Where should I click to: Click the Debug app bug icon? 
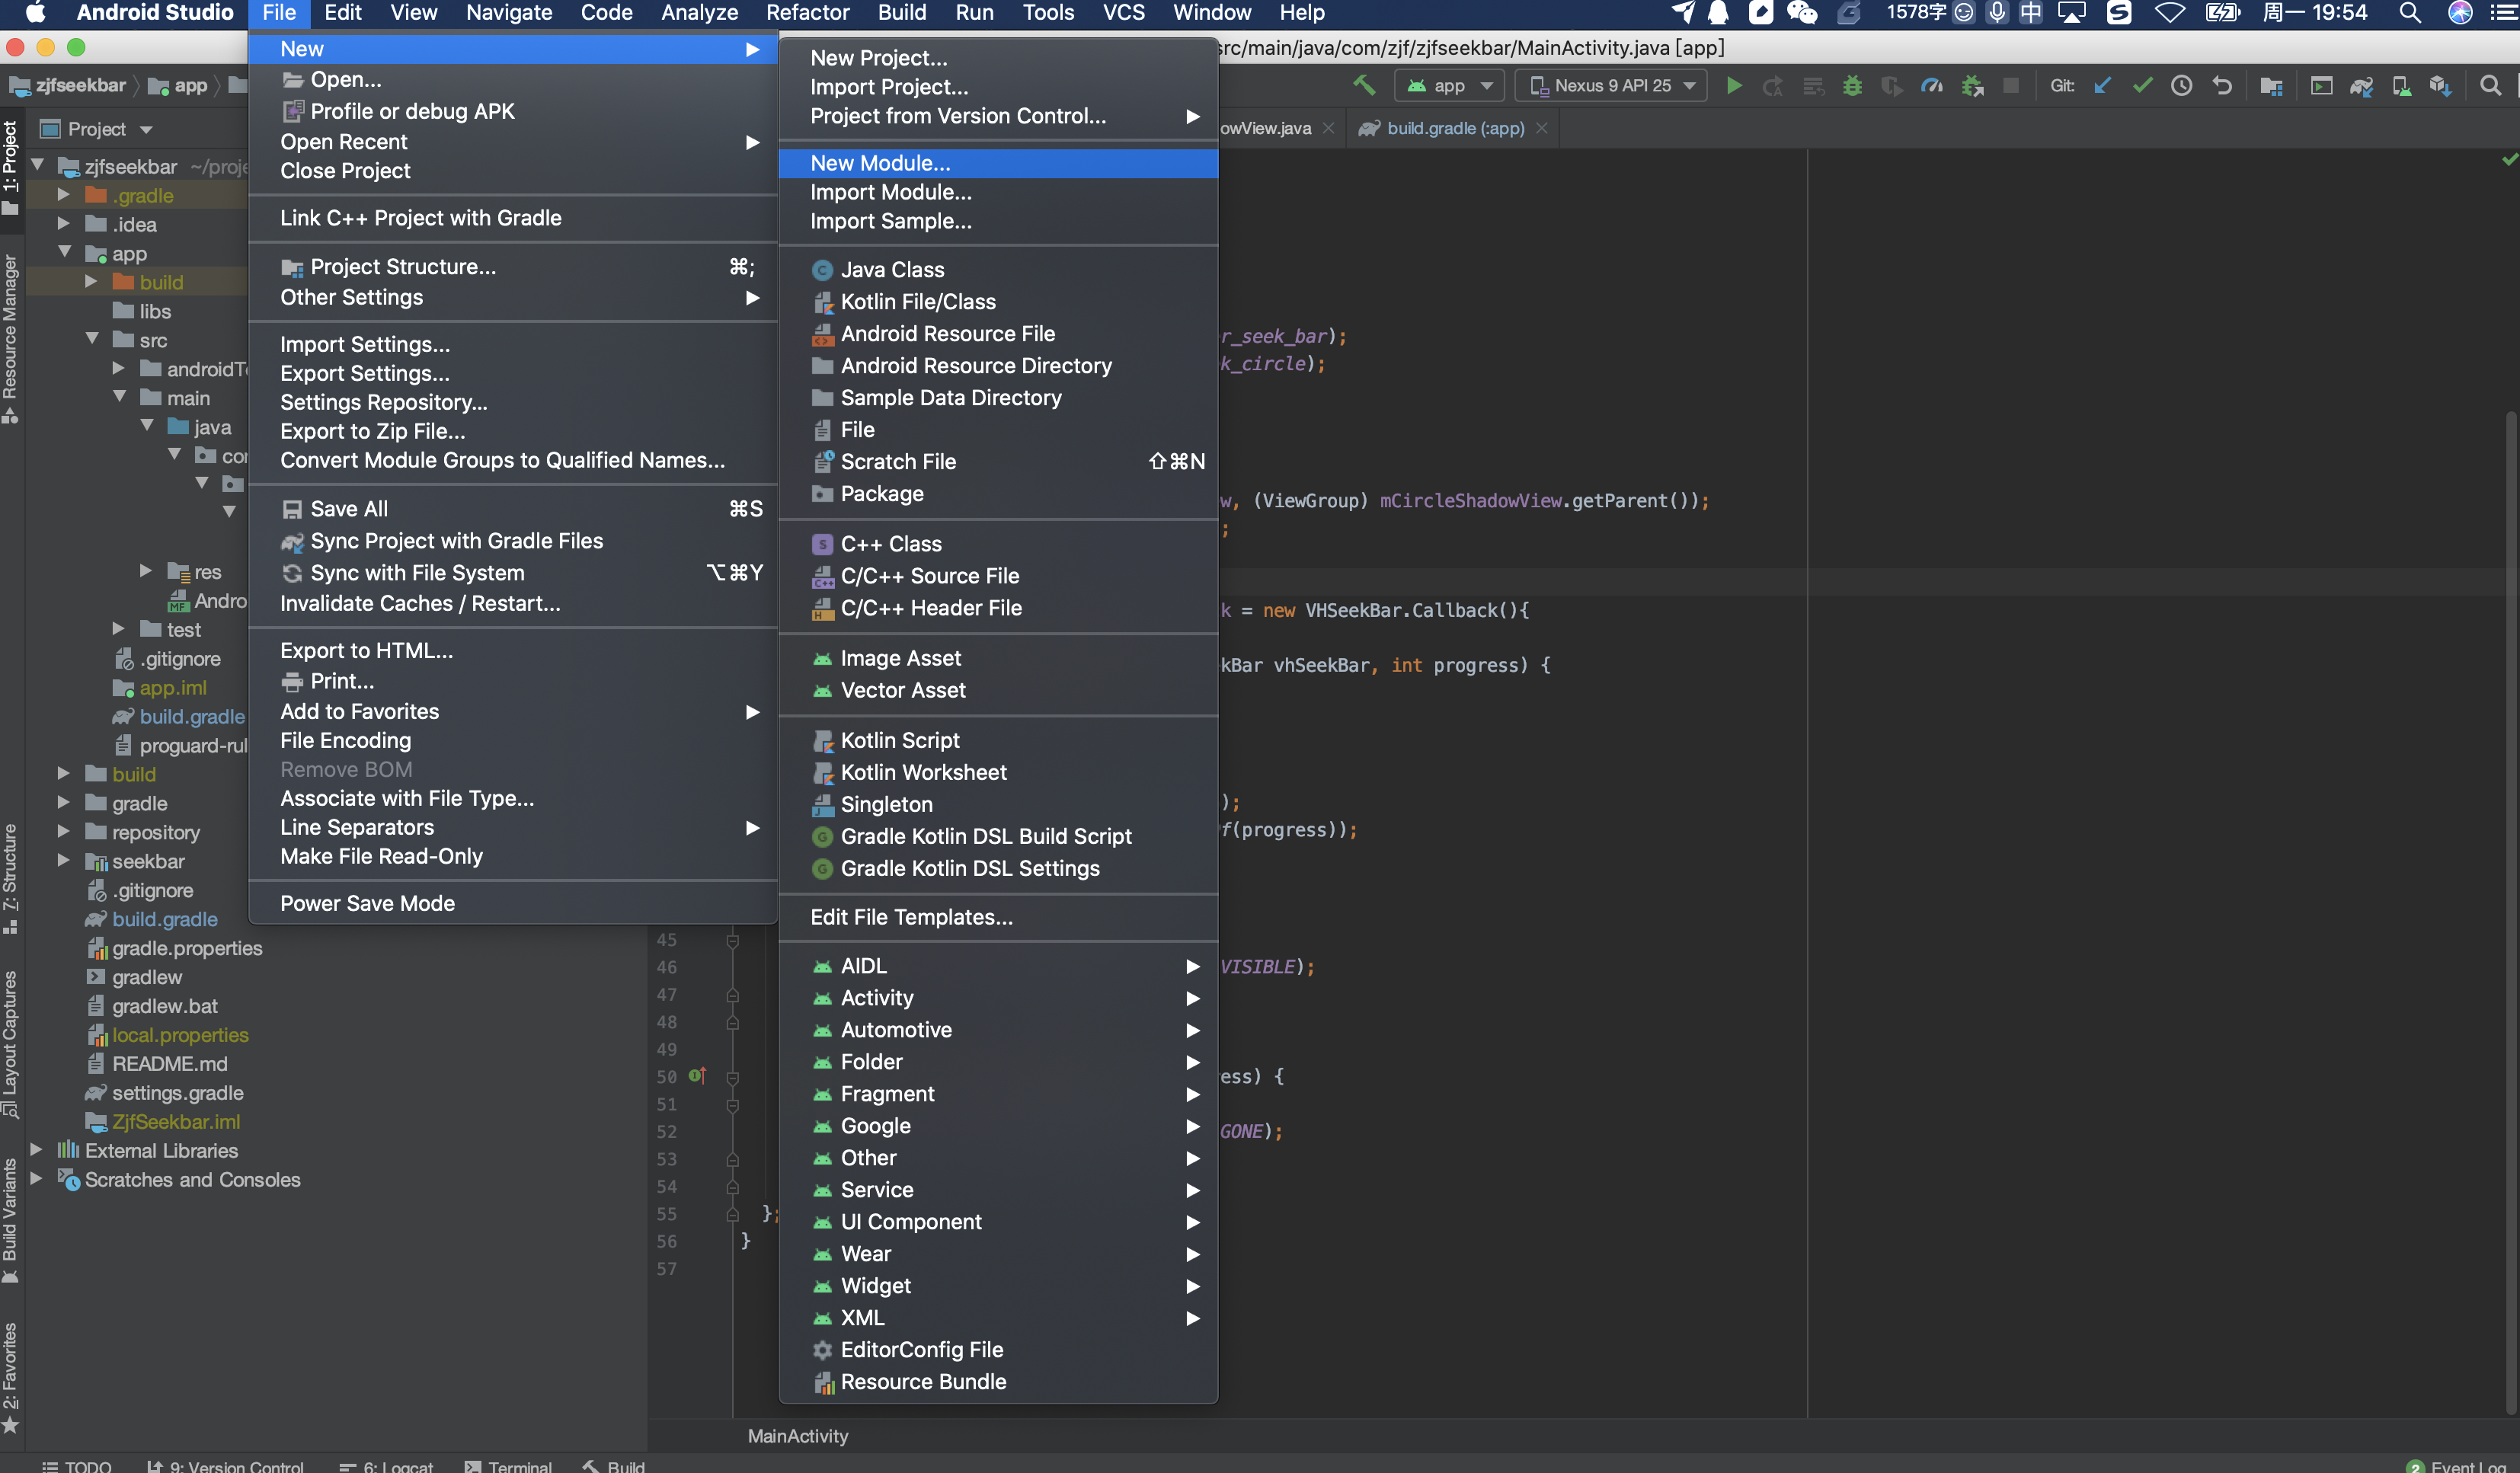(x=1852, y=86)
